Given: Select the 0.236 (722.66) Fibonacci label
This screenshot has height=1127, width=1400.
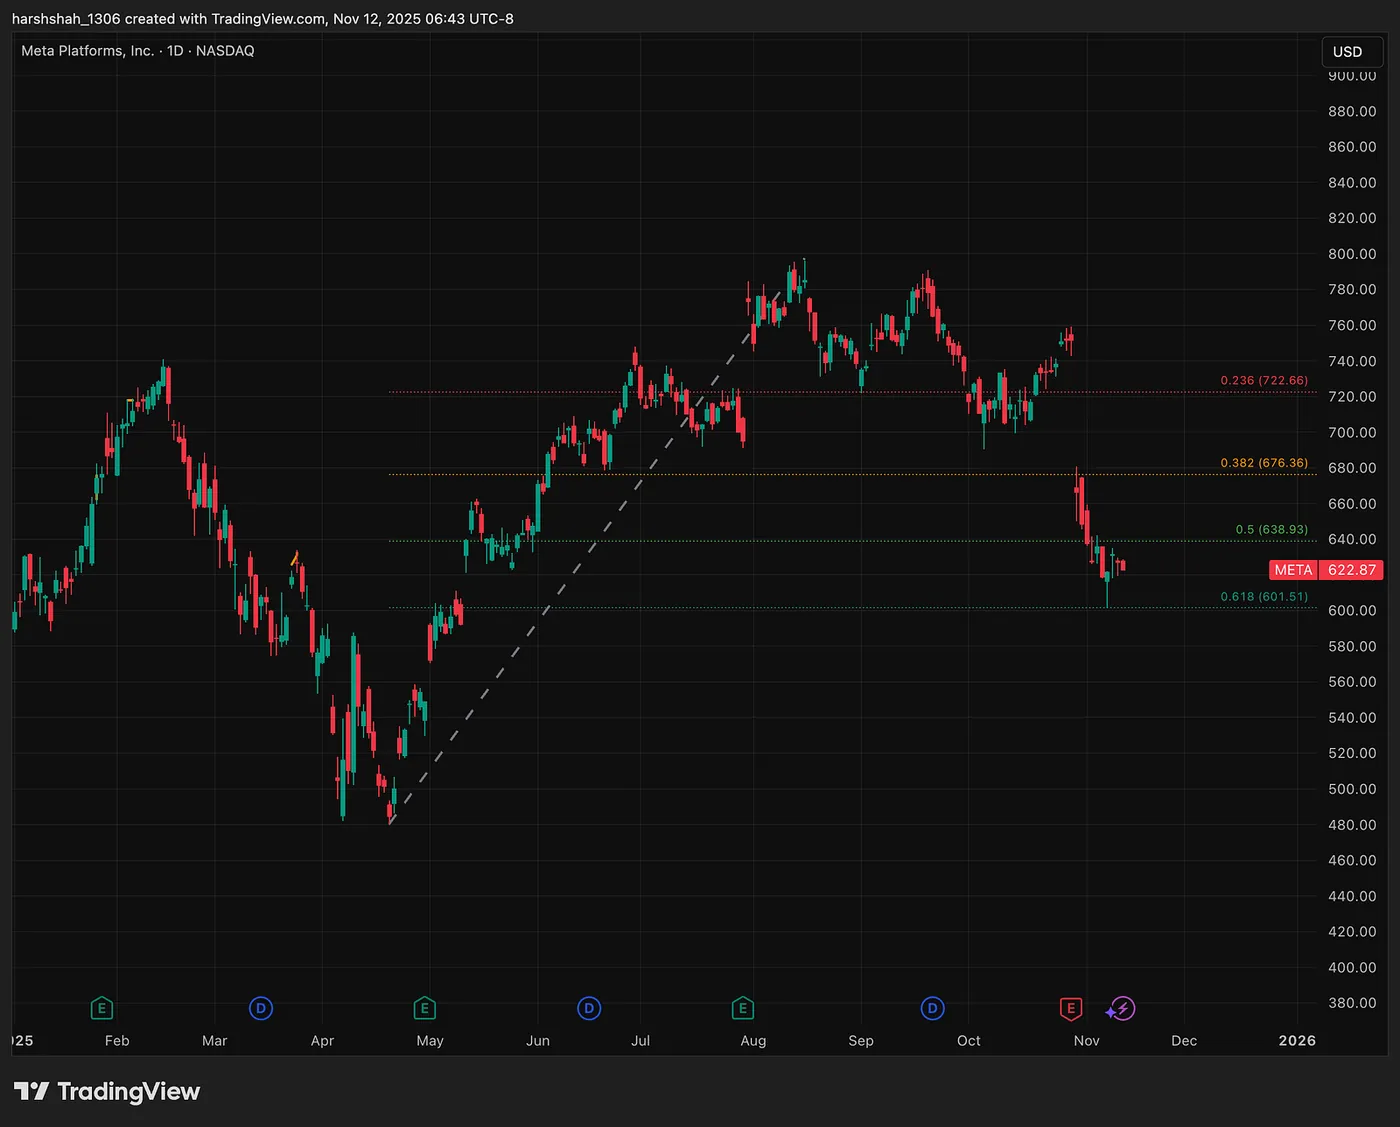Looking at the screenshot, I should [x=1264, y=380].
